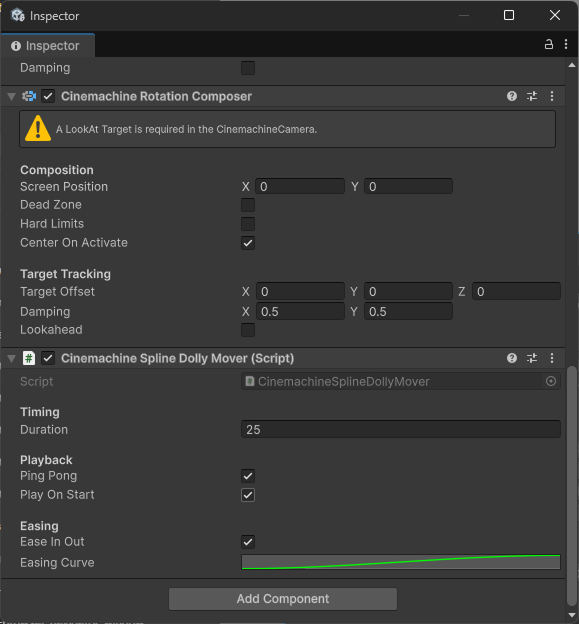Viewport: 579px width, 624px height.
Task: Click the Cinemachine Spline Dolly Mover header title
Action: coord(177,358)
